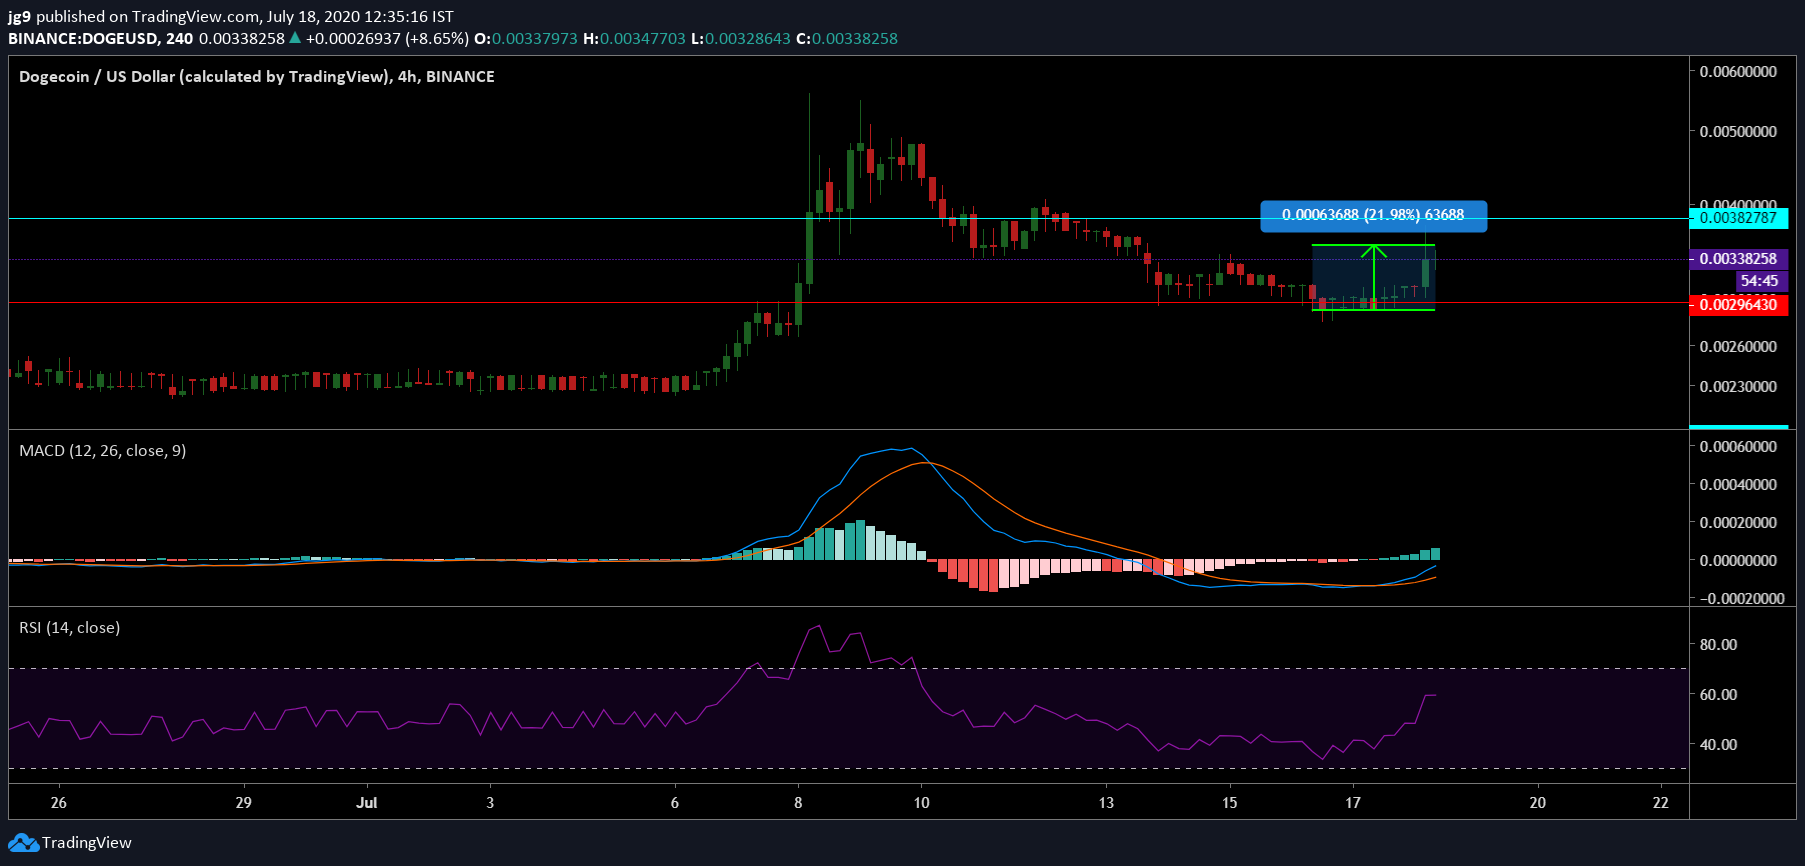Click the date 29 on time axis
The width and height of the screenshot is (1805, 866).
[x=243, y=803]
